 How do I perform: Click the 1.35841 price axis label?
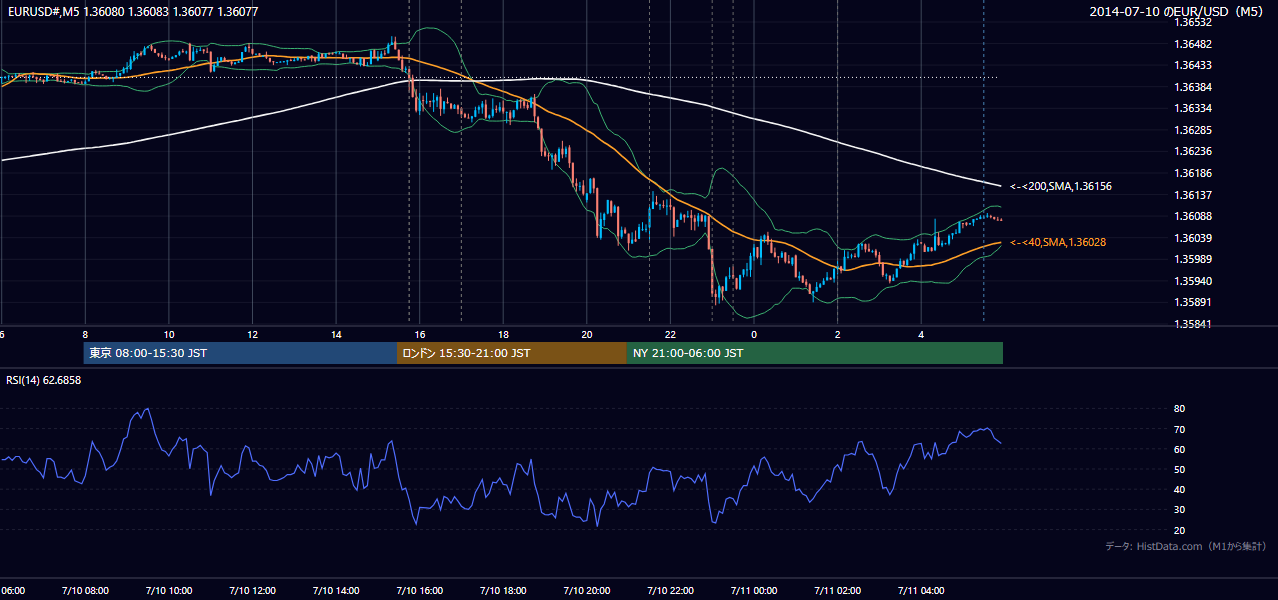coord(1193,324)
